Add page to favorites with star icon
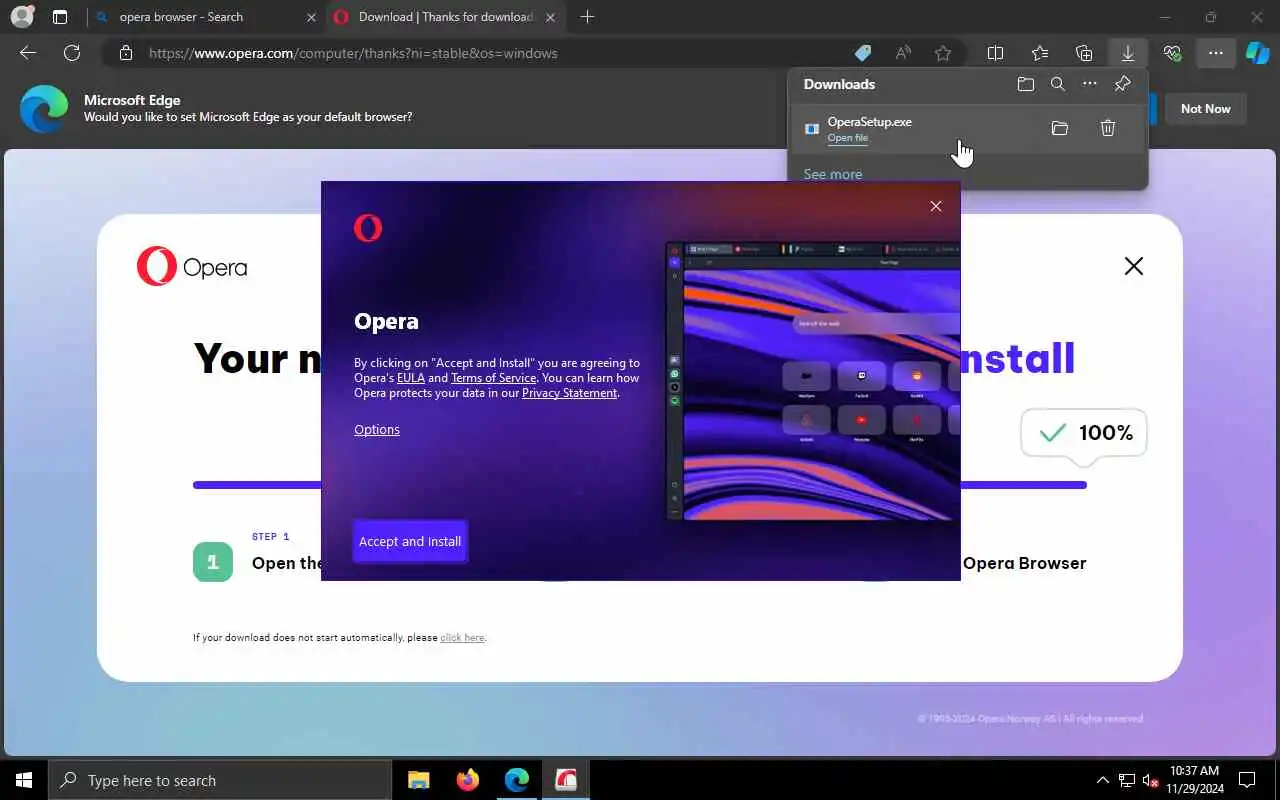Image resolution: width=1280 pixels, height=800 pixels. tap(943, 53)
